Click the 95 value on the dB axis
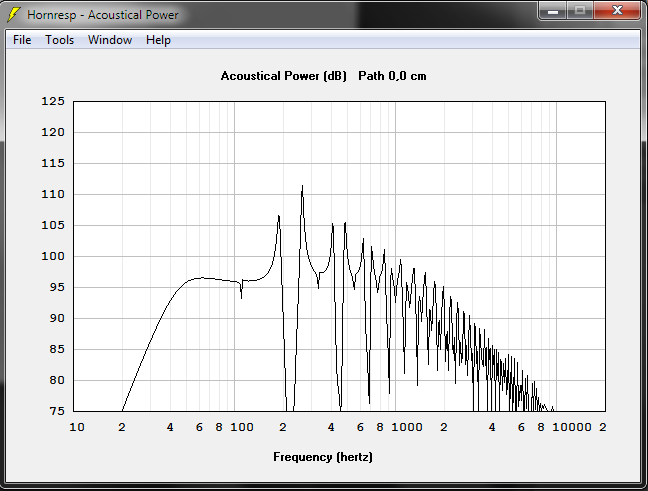Screen dimensions: 648x491 pyautogui.click(x=57, y=287)
